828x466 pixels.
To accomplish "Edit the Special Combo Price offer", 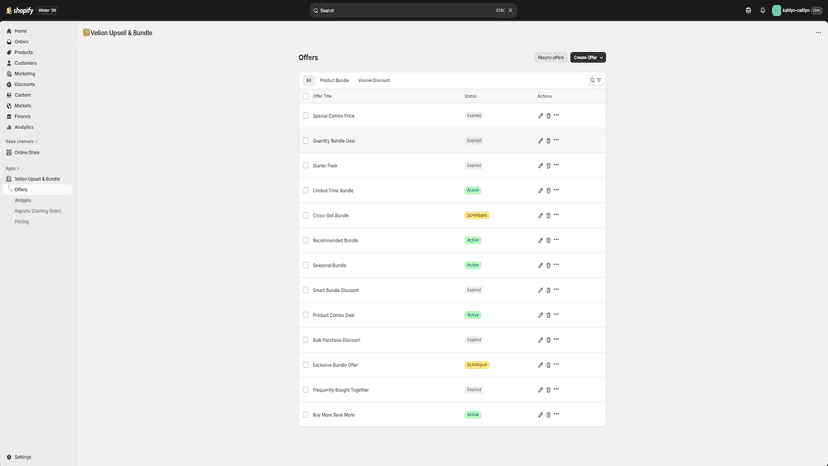I will [x=540, y=116].
